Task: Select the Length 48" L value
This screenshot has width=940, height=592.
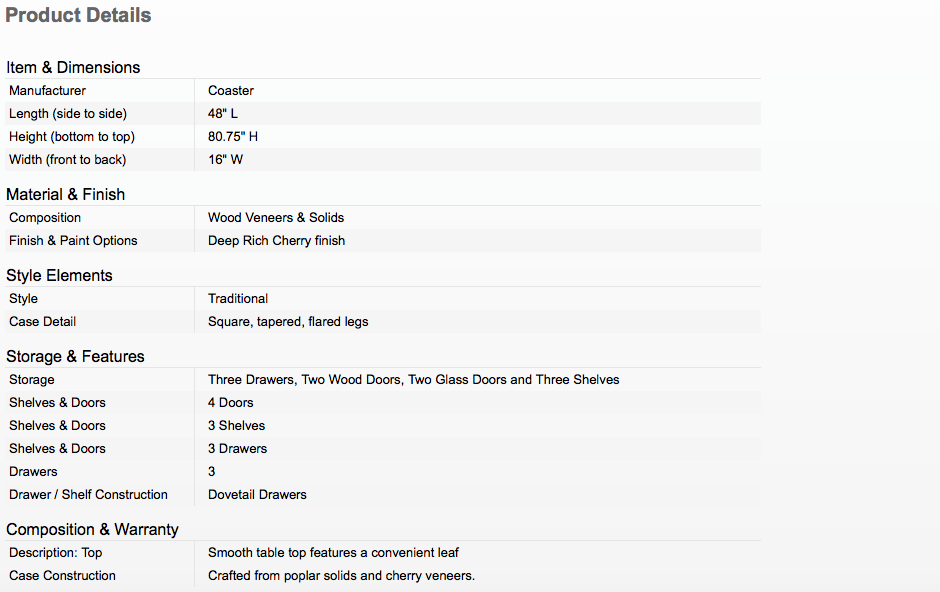Action: click(223, 113)
